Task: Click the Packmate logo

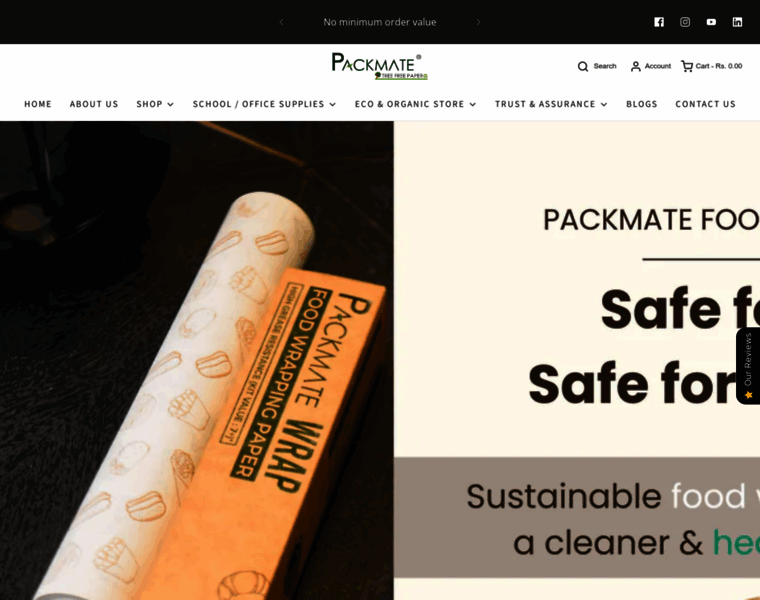Action: pyautogui.click(x=379, y=66)
